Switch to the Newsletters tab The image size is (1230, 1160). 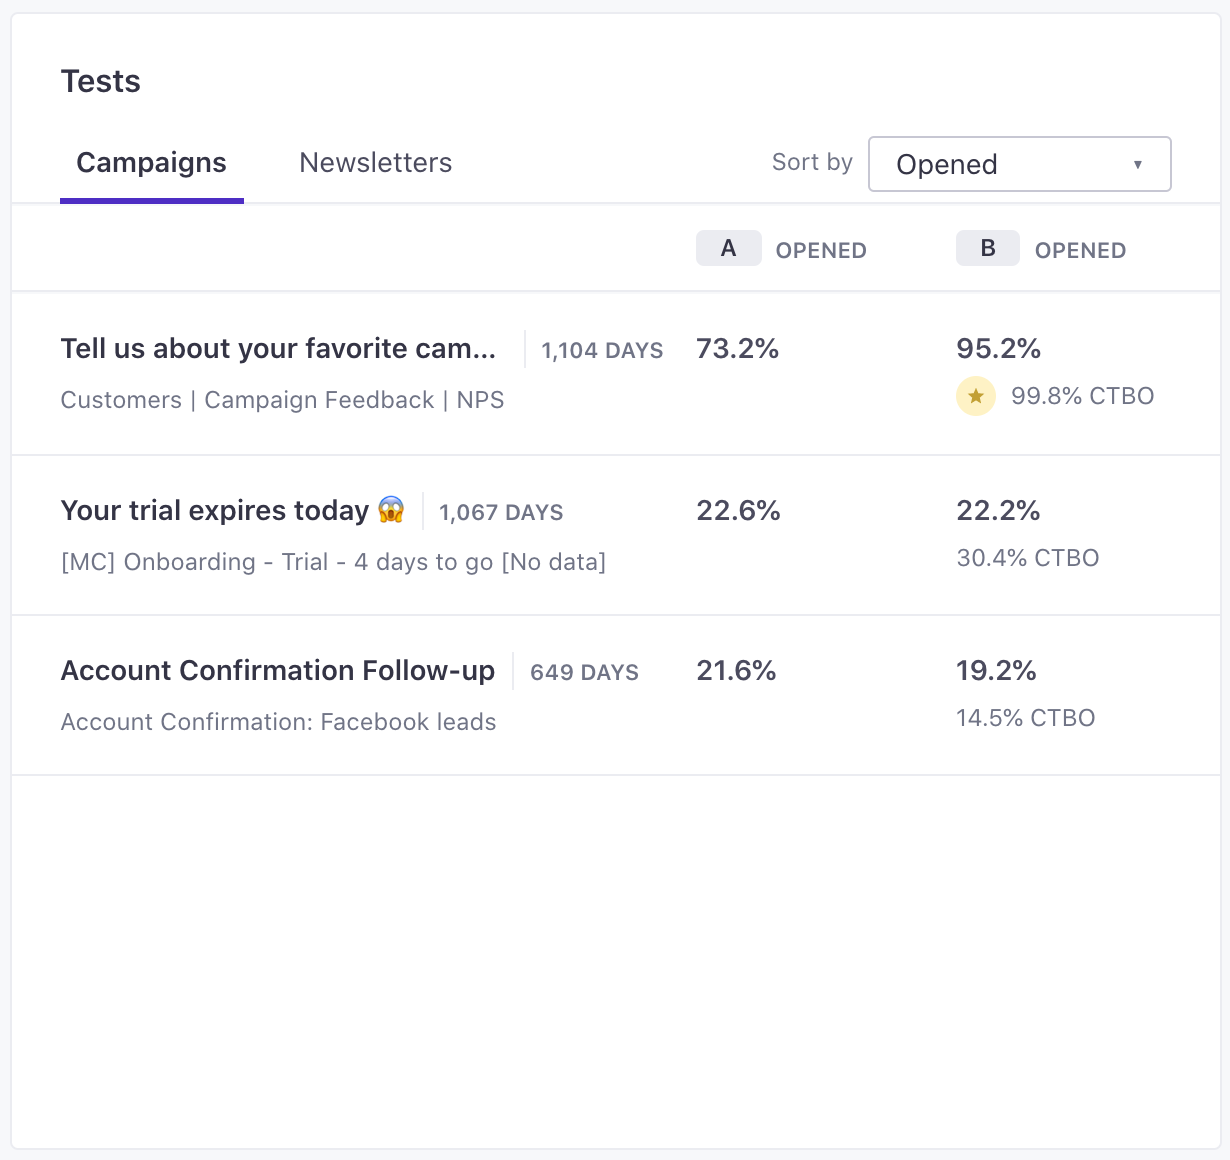tap(375, 163)
